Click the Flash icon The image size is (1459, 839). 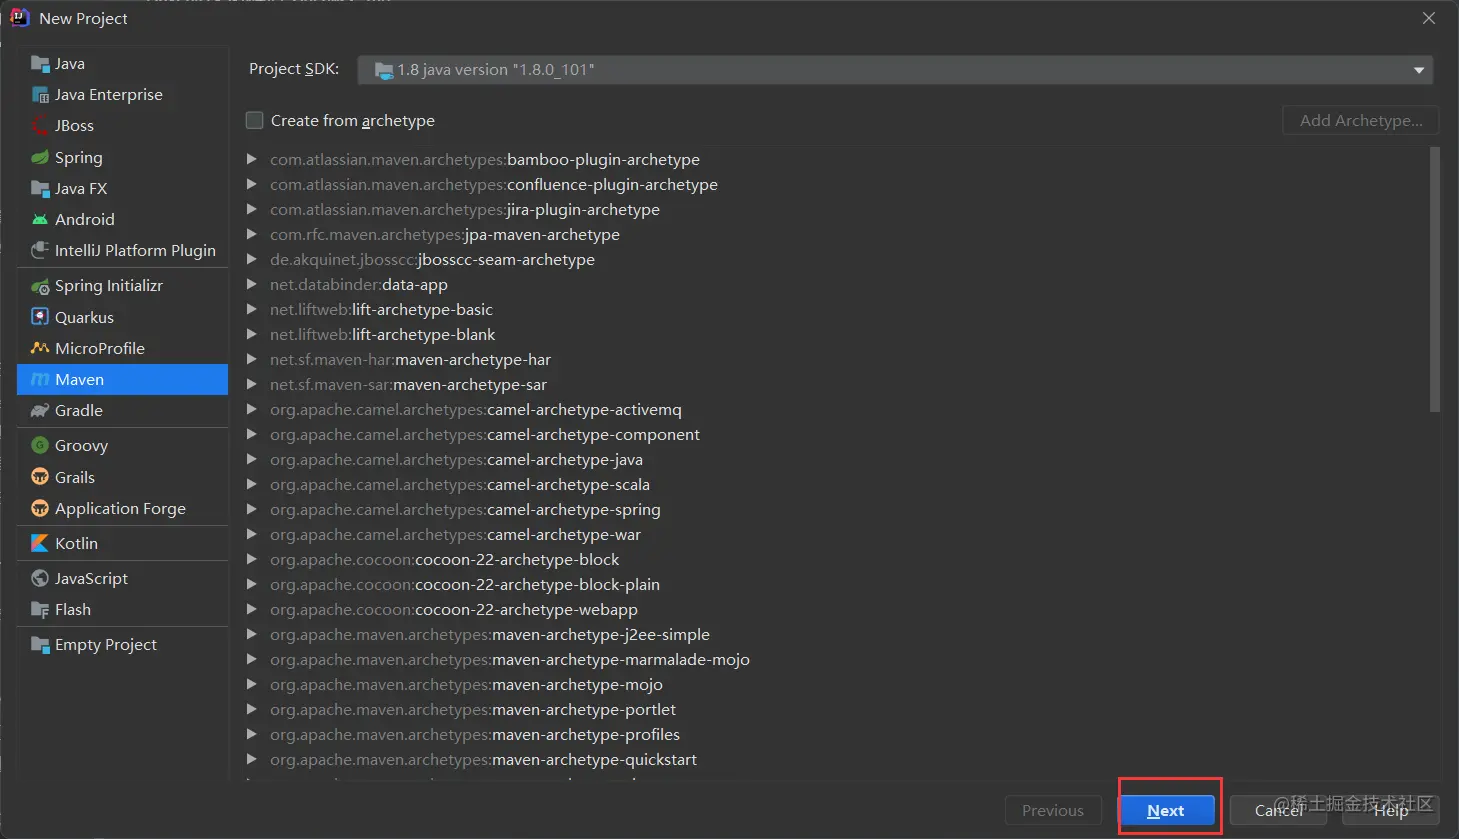click(40, 610)
